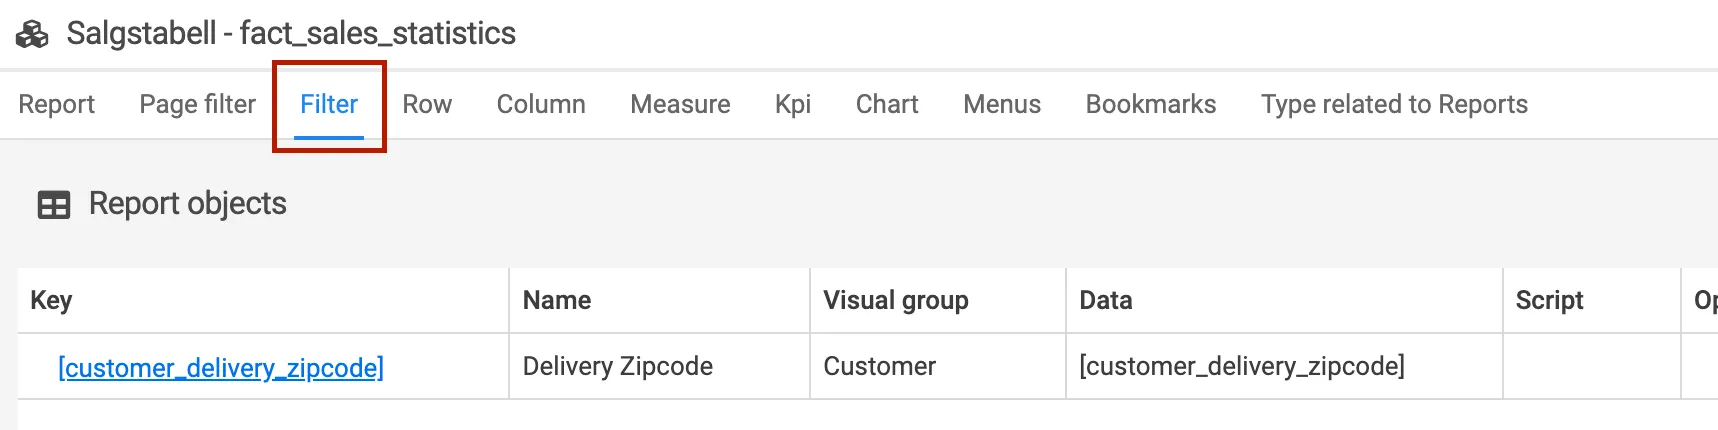1718x430 pixels.
Task: Open the customer_delivery_zipcode key link
Action: pos(221,368)
